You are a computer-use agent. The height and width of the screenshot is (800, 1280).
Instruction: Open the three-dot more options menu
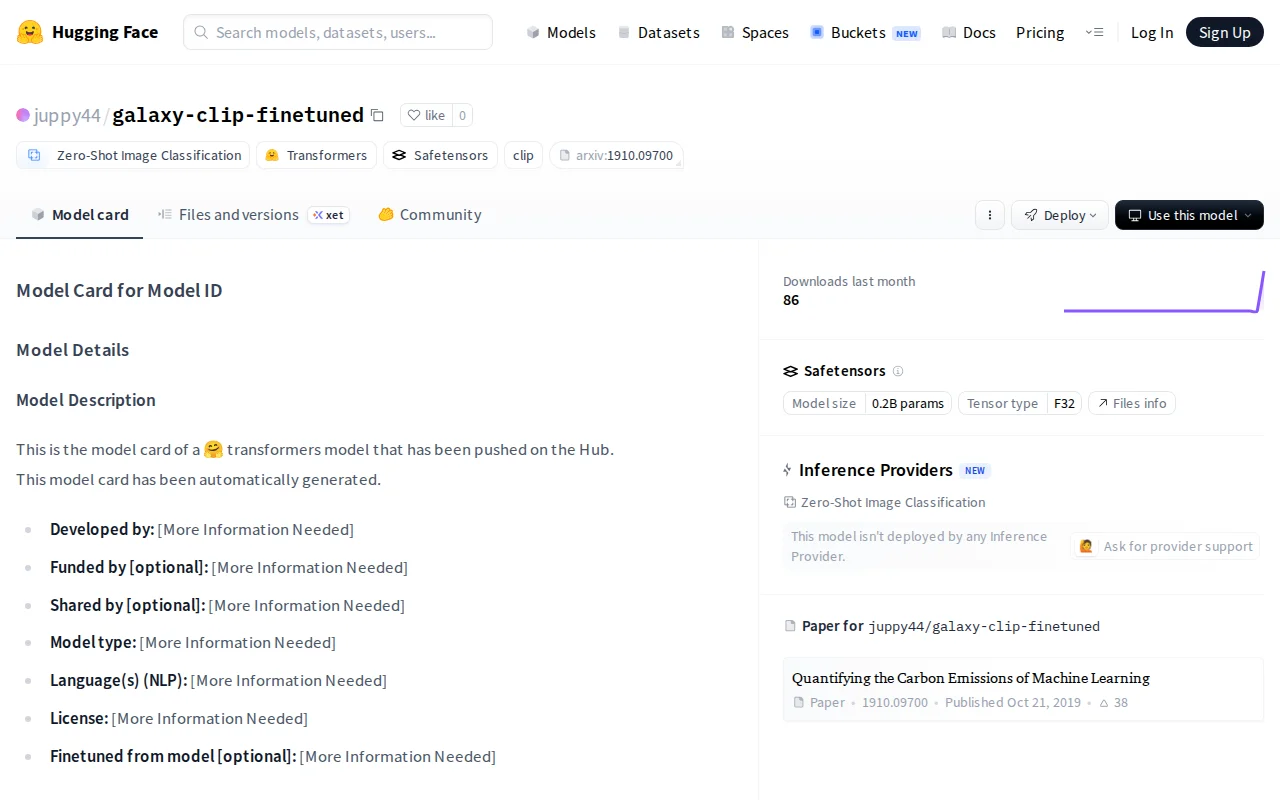coord(990,215)
